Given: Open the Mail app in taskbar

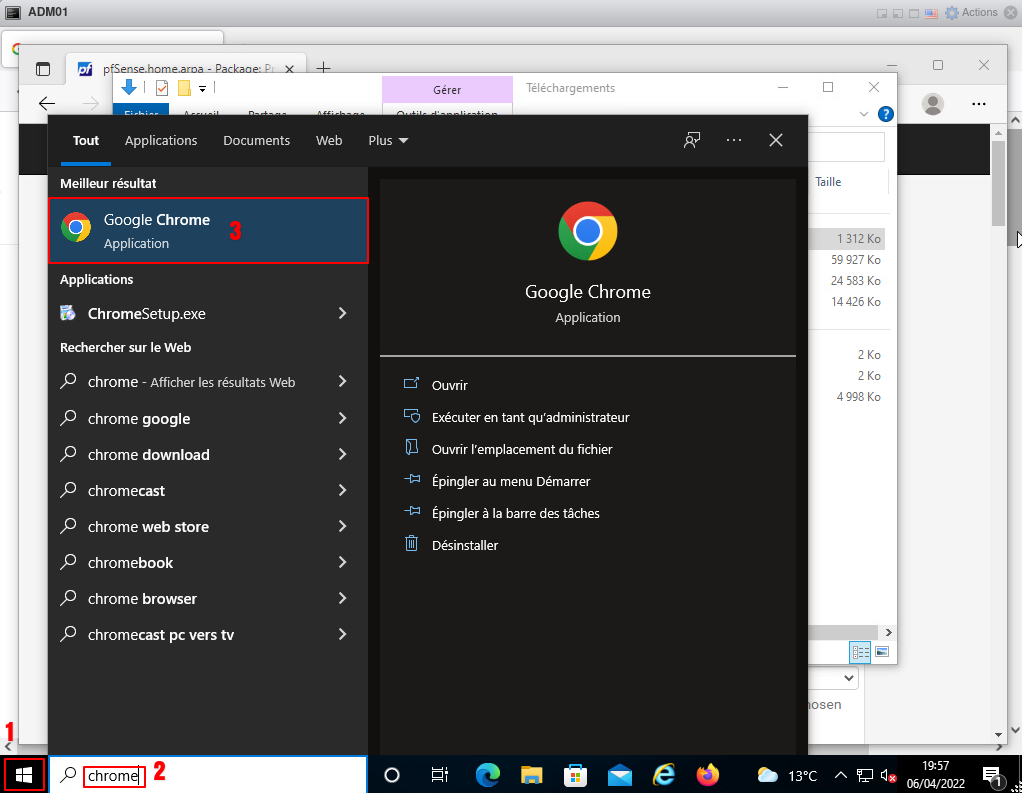Looking at the screenshot, I should point(620,775).
